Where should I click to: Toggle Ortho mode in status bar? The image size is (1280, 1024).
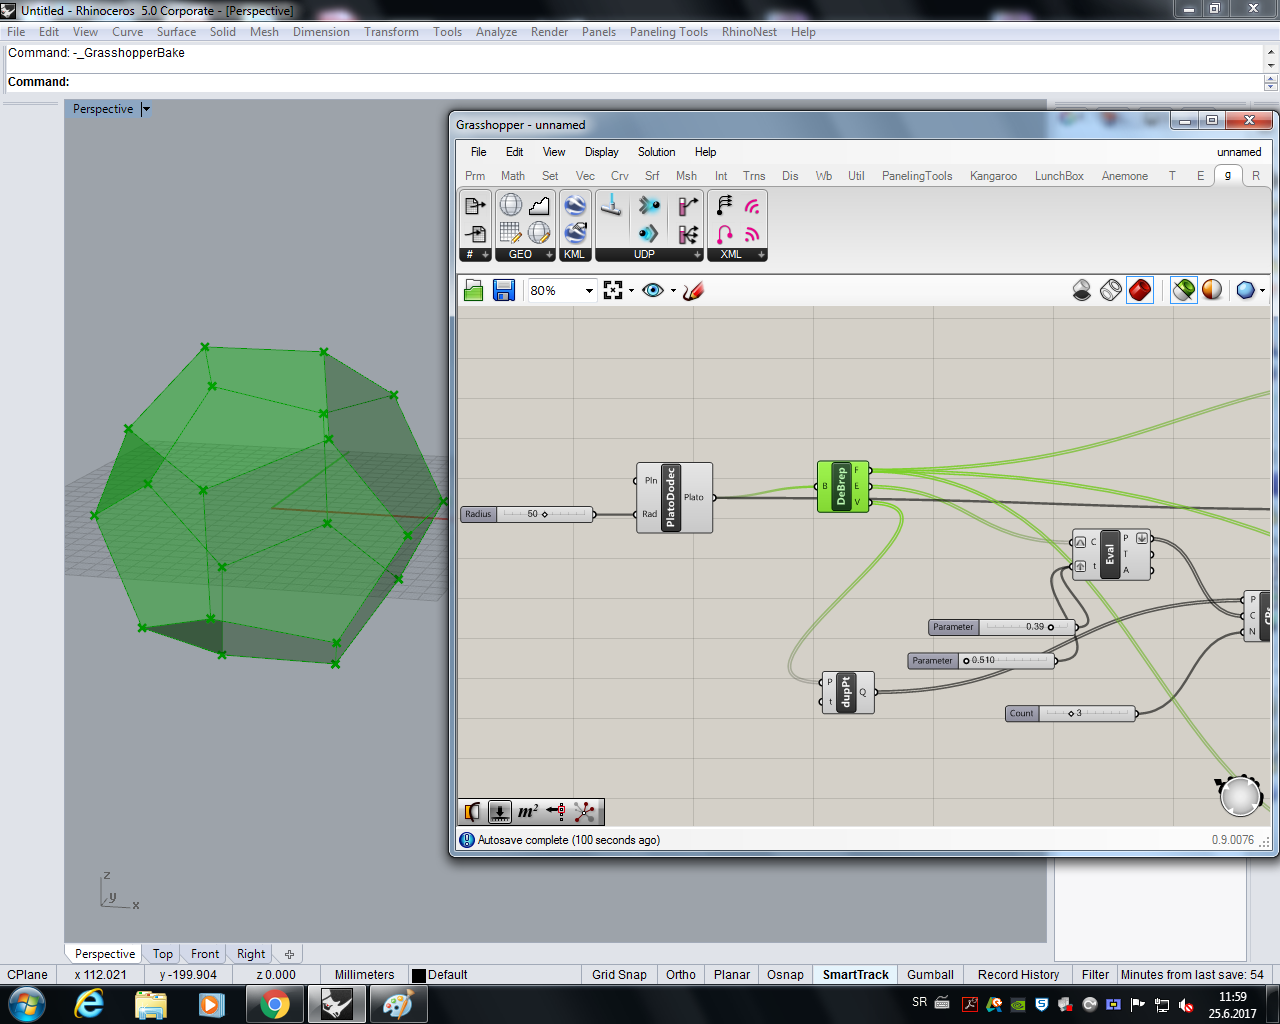point(681,975)
